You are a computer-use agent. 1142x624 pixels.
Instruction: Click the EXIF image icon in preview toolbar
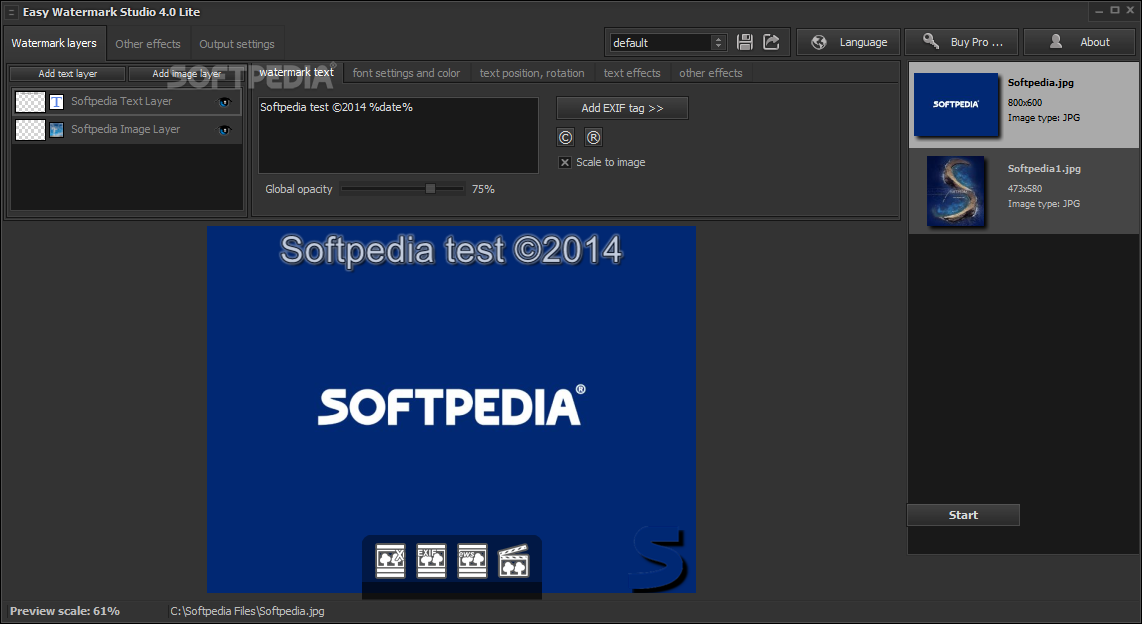click(x=431, y=561)
